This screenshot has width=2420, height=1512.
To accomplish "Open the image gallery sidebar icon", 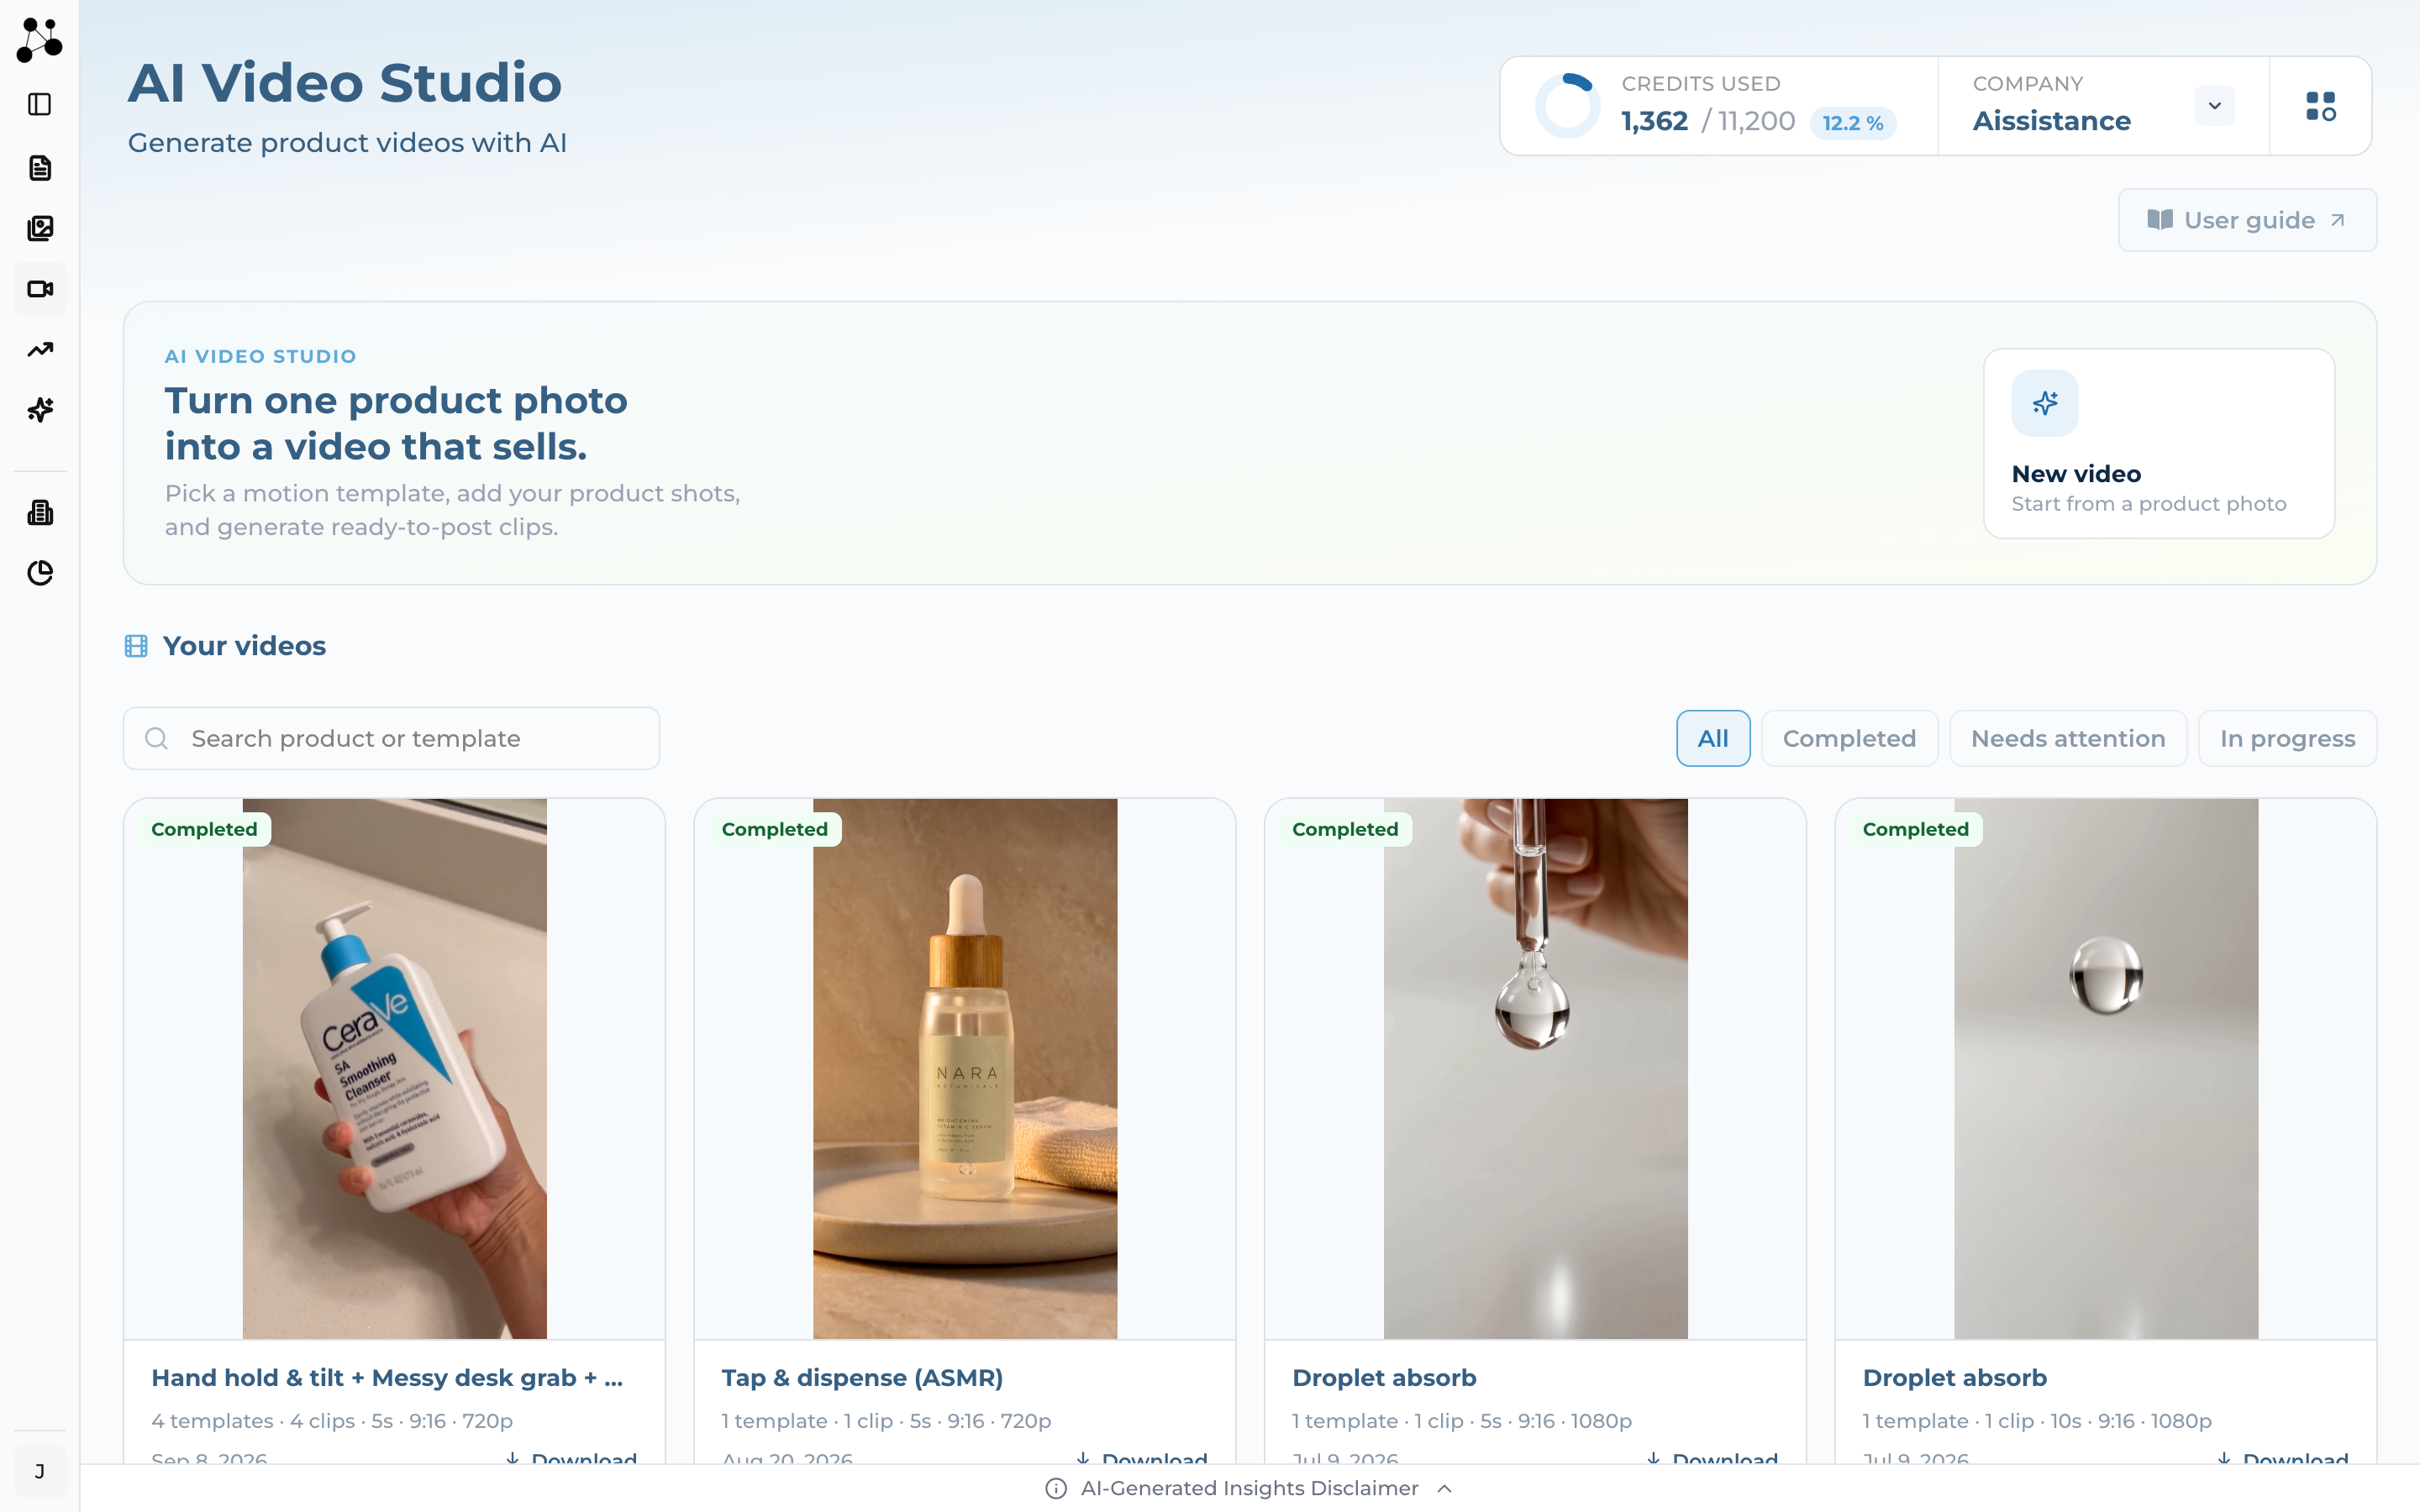I will pos(40,228).
